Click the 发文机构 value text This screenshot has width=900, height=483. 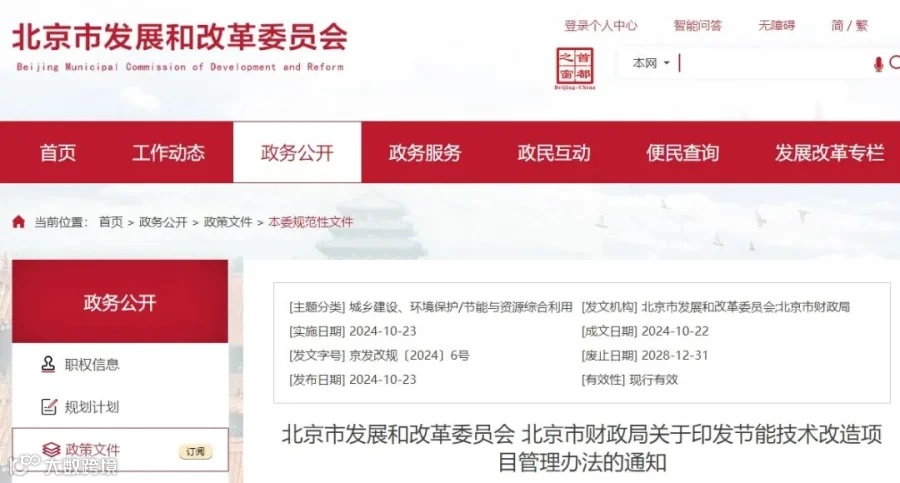(746, 307)
